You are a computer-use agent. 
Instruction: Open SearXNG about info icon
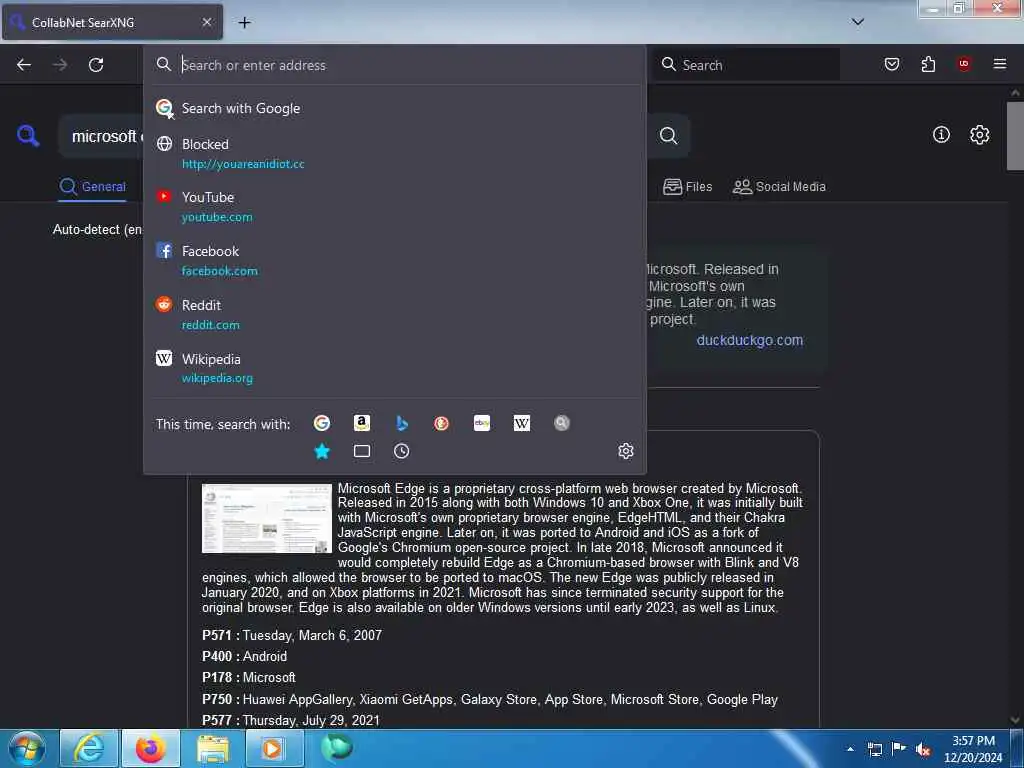click(941, 135)
